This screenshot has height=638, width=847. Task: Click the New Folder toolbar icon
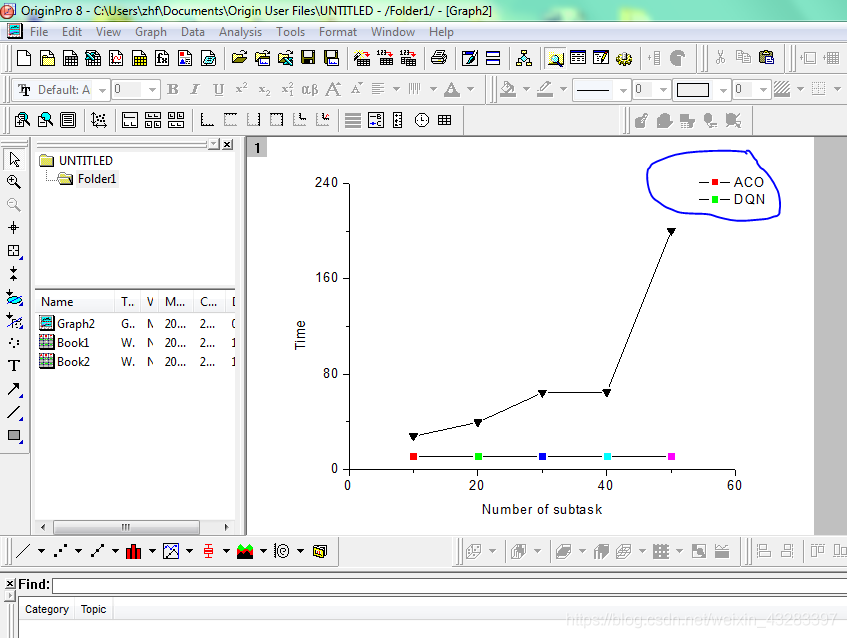coord(48,58)
